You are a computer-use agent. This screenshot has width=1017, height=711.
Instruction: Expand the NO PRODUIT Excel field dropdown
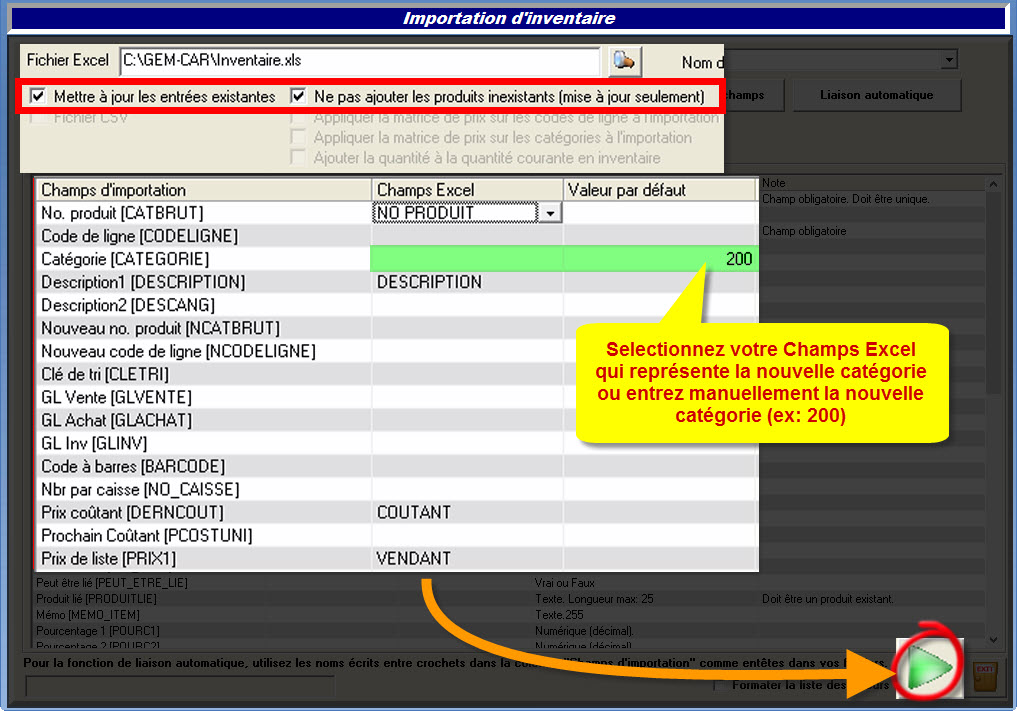(x=550, y=213)
